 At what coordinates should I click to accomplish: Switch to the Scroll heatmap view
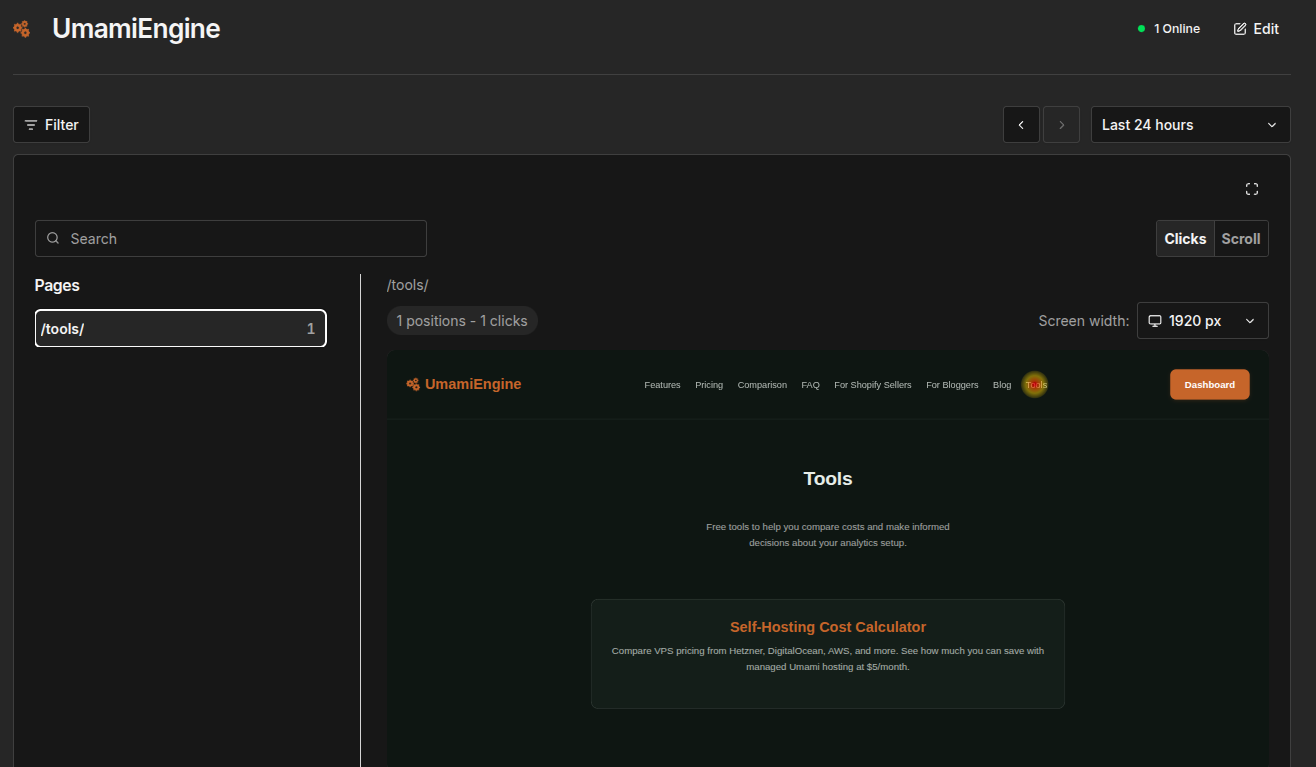tap(1241, 239)
